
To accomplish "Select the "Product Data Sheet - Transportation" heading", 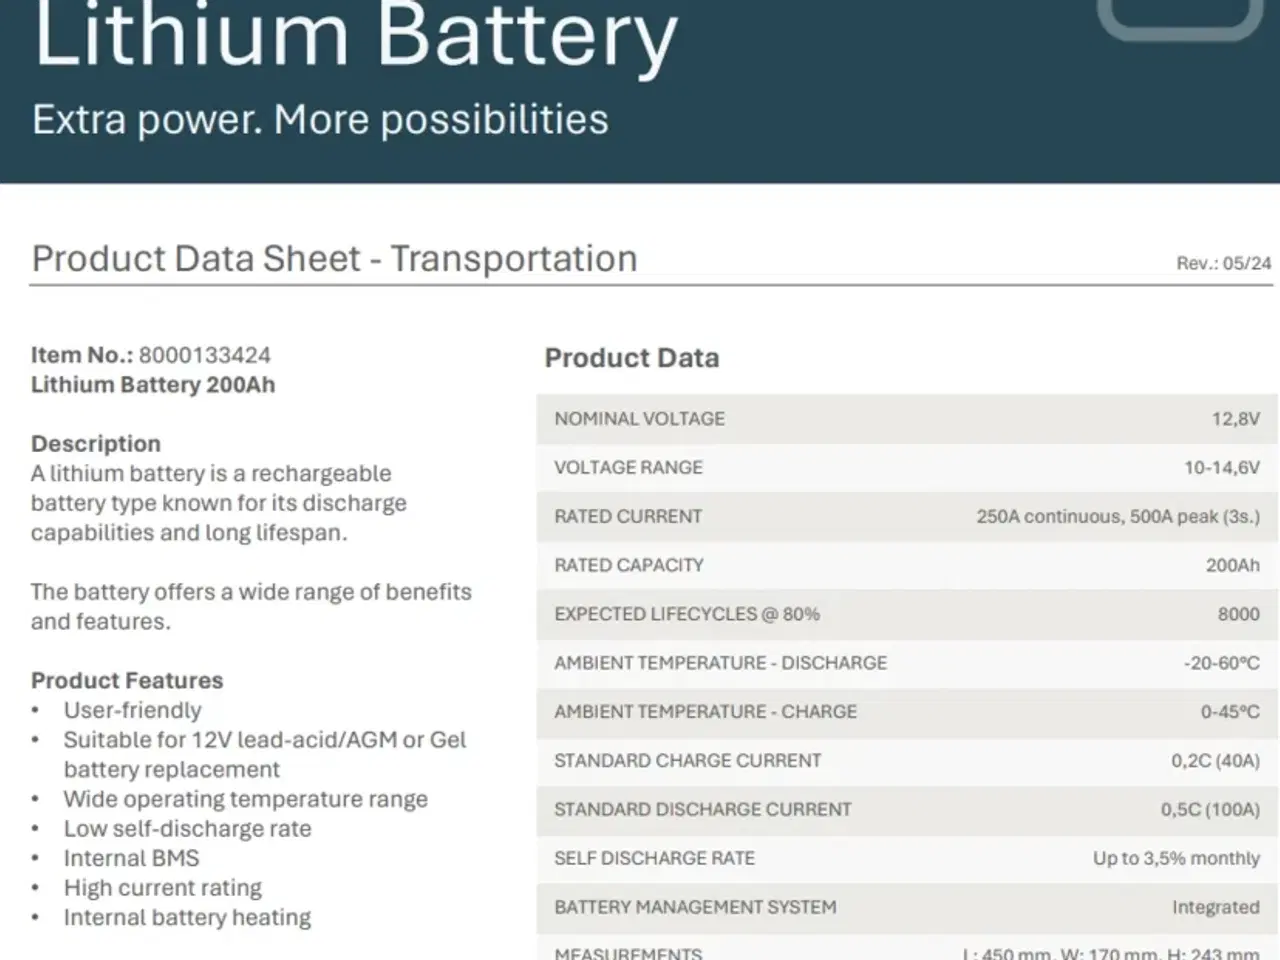I will tap(334, 258).
